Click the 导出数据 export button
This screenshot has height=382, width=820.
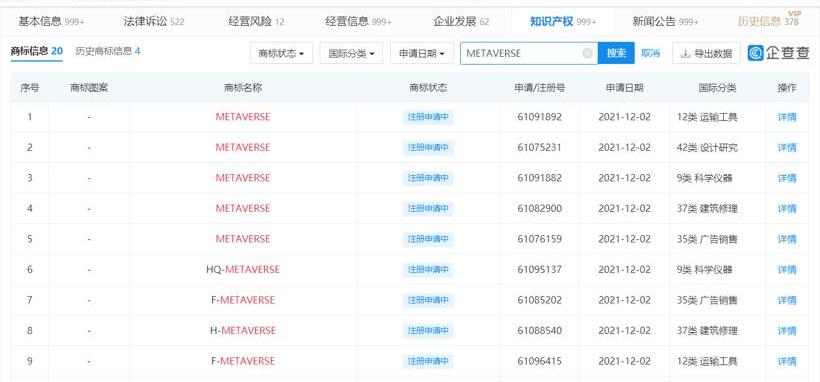coord(706,53)
